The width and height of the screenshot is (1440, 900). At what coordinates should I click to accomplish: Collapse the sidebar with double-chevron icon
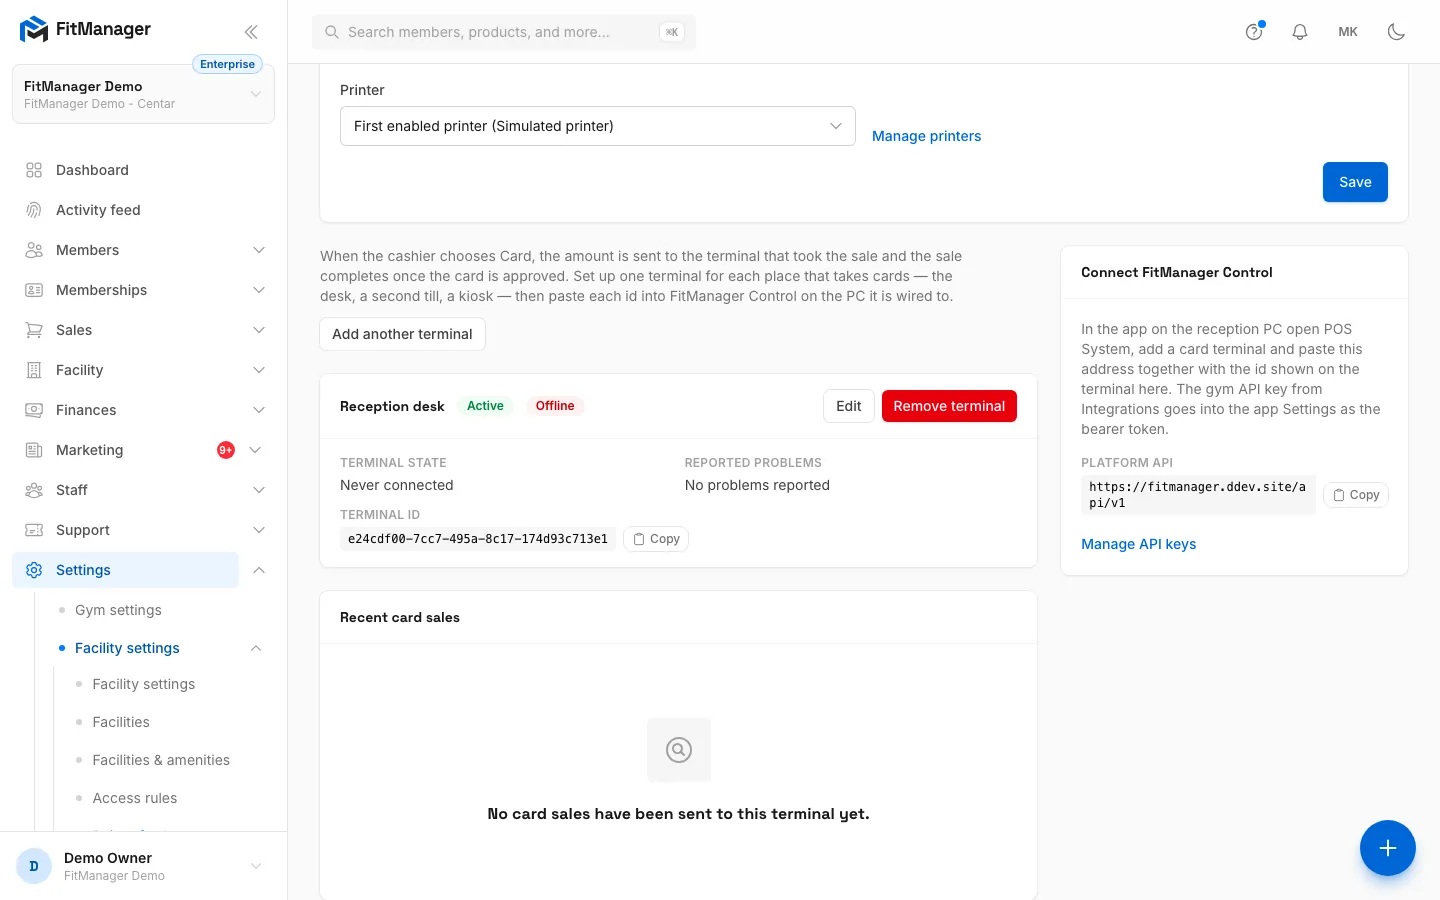pyautogui.click(x=251, y=32)
